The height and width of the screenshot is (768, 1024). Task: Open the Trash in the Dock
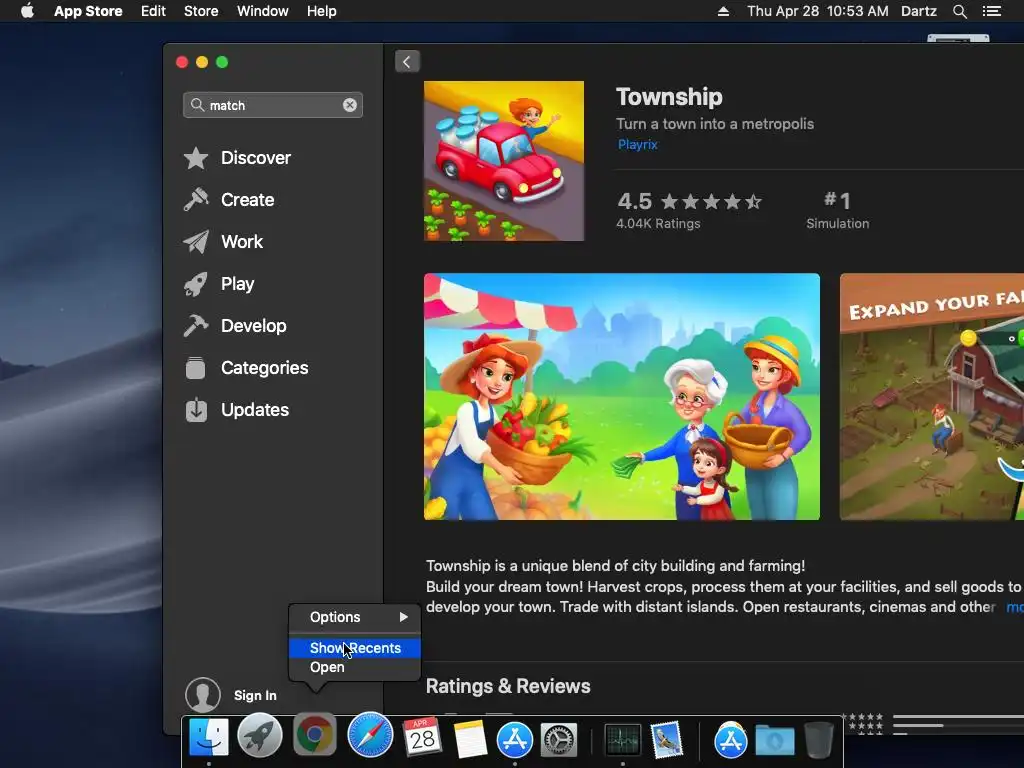click(818, 739)
